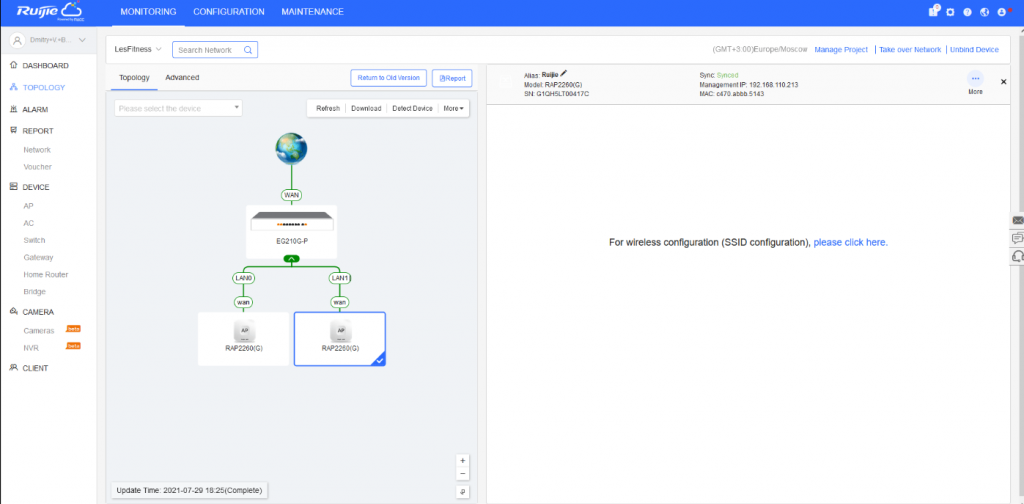Open the help question mark icon
This screenshot has height=504, width=1024.
(967, 12)
